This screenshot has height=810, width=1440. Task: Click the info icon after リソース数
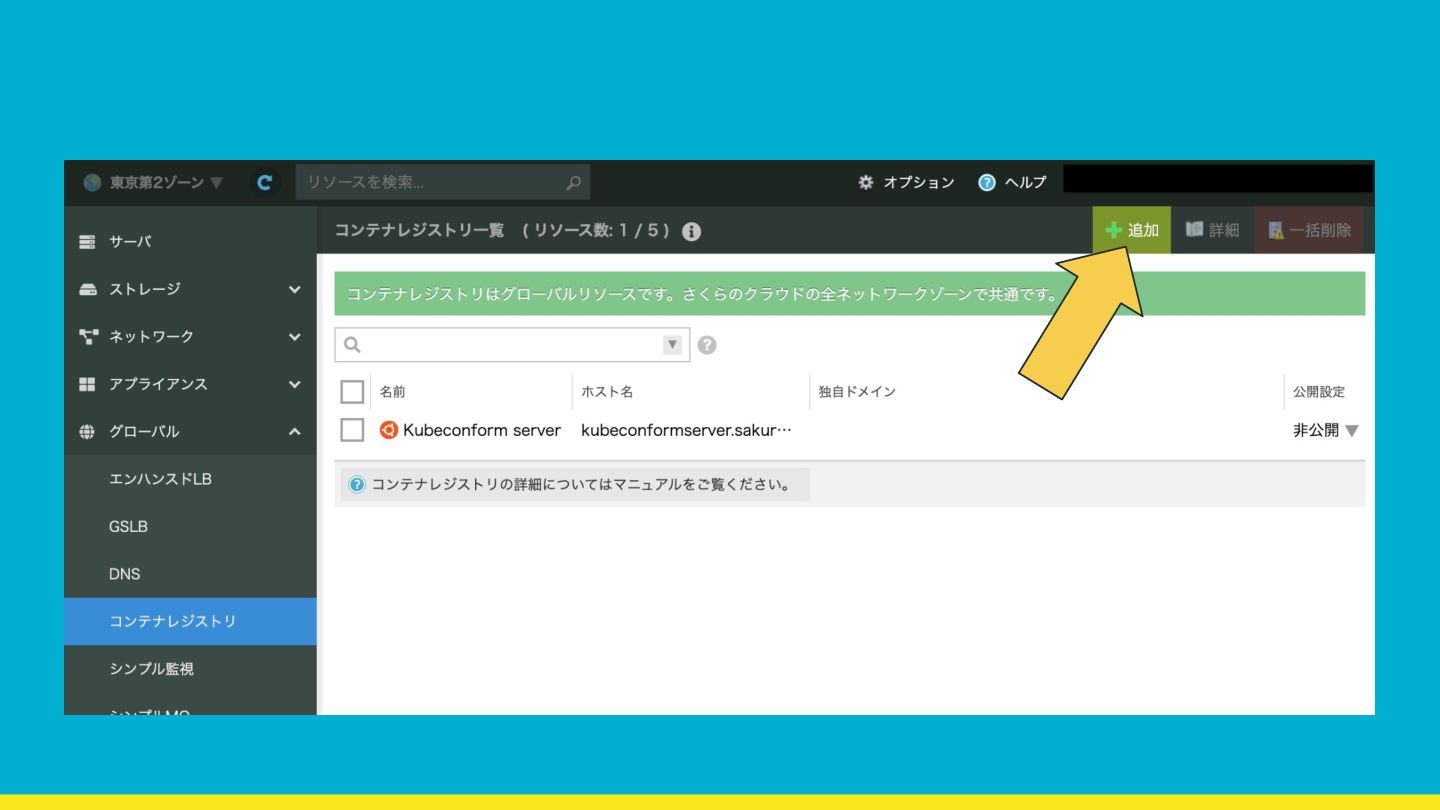click(x=691, y=231)
